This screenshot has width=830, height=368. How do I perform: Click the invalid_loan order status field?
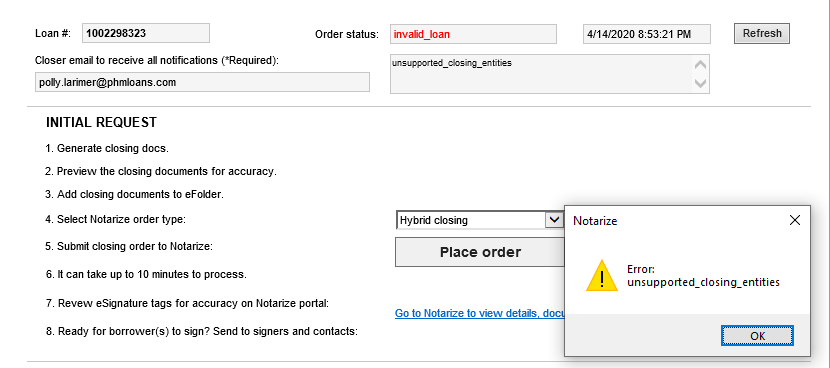[x=473, y=34]
